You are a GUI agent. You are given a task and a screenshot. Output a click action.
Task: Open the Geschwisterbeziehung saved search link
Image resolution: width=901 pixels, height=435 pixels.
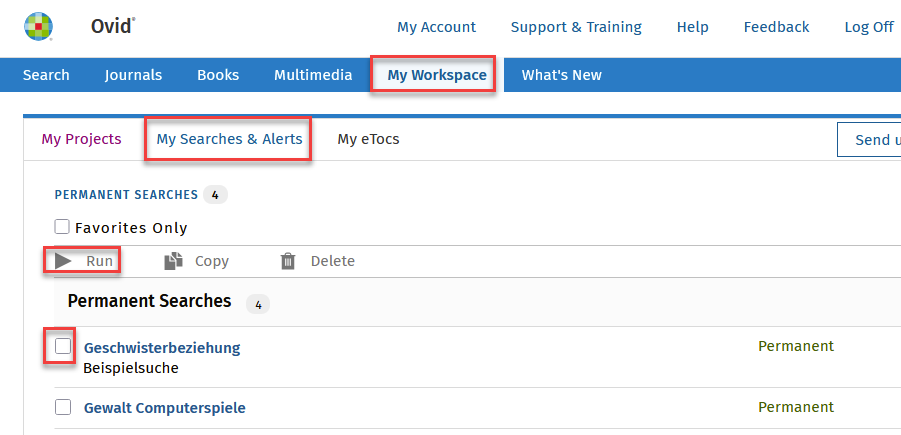pos(162,348)
